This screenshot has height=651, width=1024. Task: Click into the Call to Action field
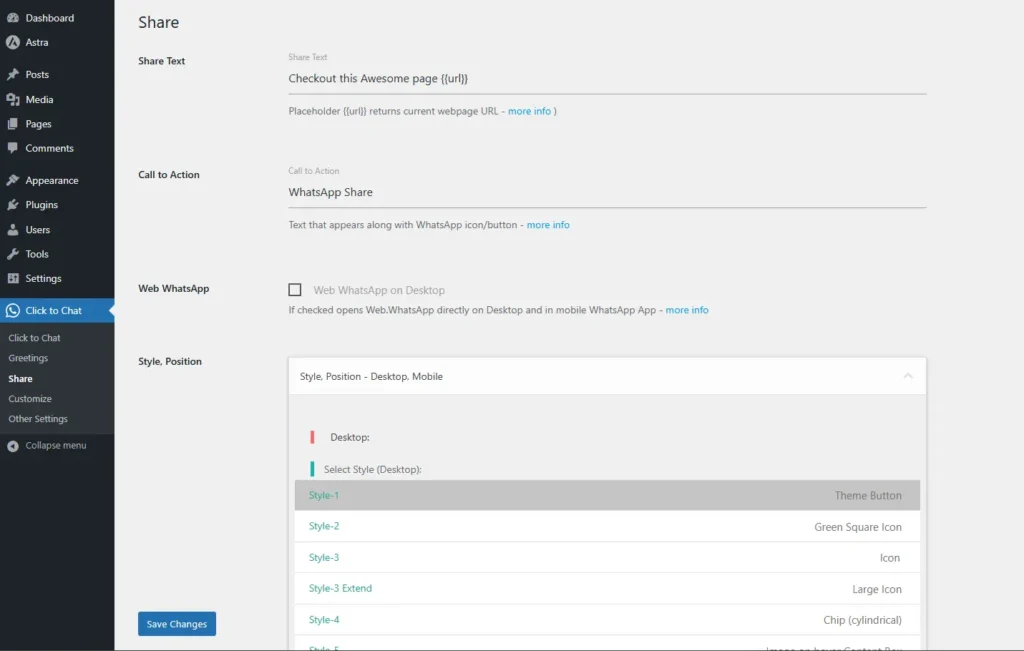click(x=606, y=192)
